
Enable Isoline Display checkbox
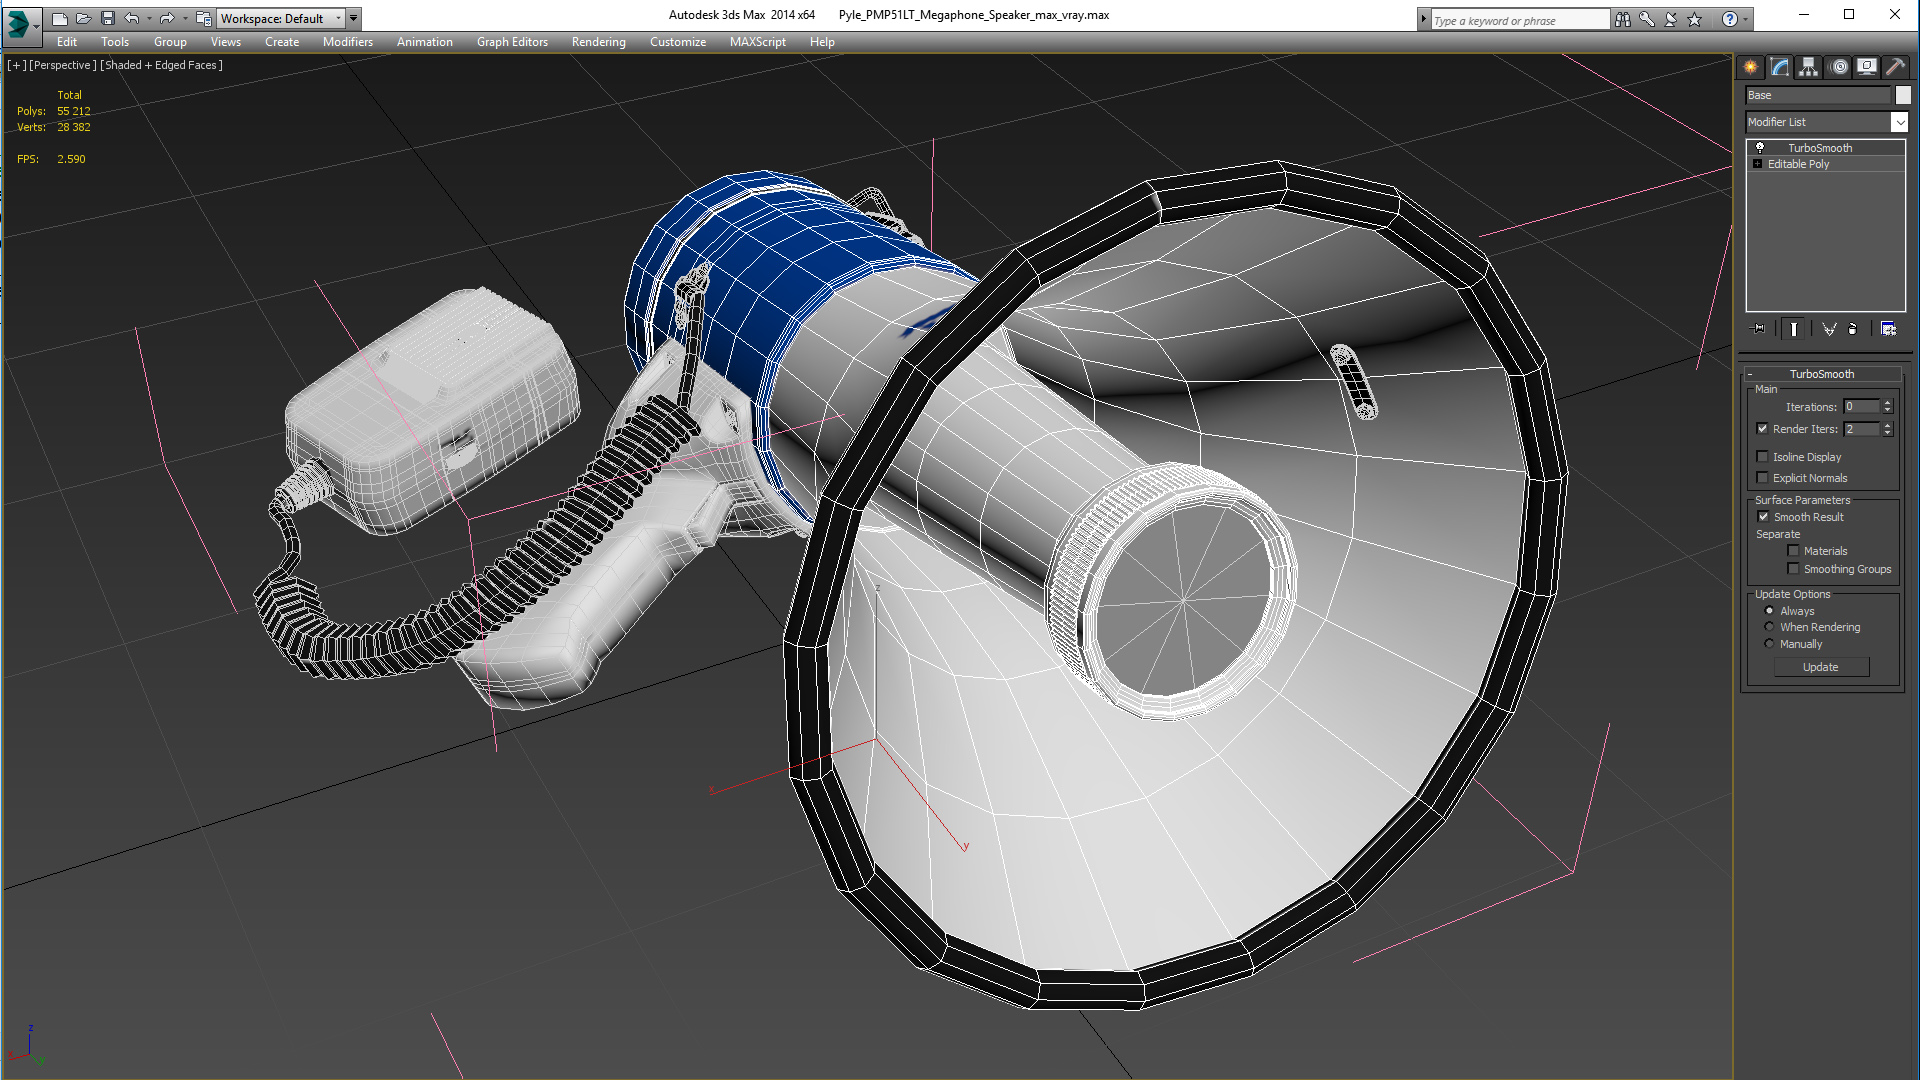click(x=1763, y=457)
